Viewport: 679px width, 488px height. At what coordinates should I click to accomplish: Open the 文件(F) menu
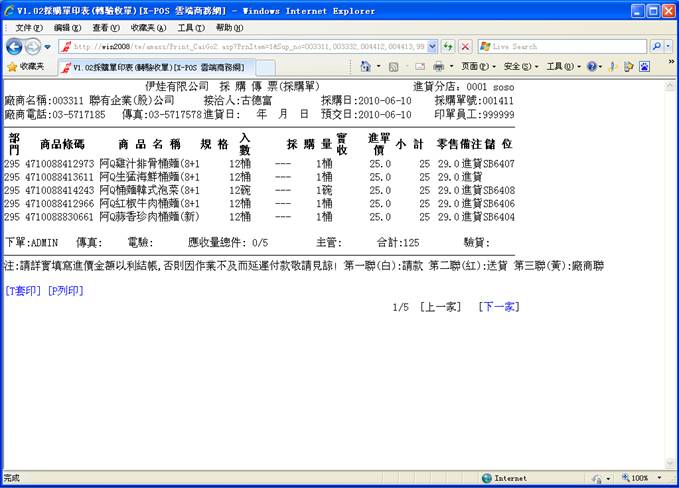tap(29, 27)
